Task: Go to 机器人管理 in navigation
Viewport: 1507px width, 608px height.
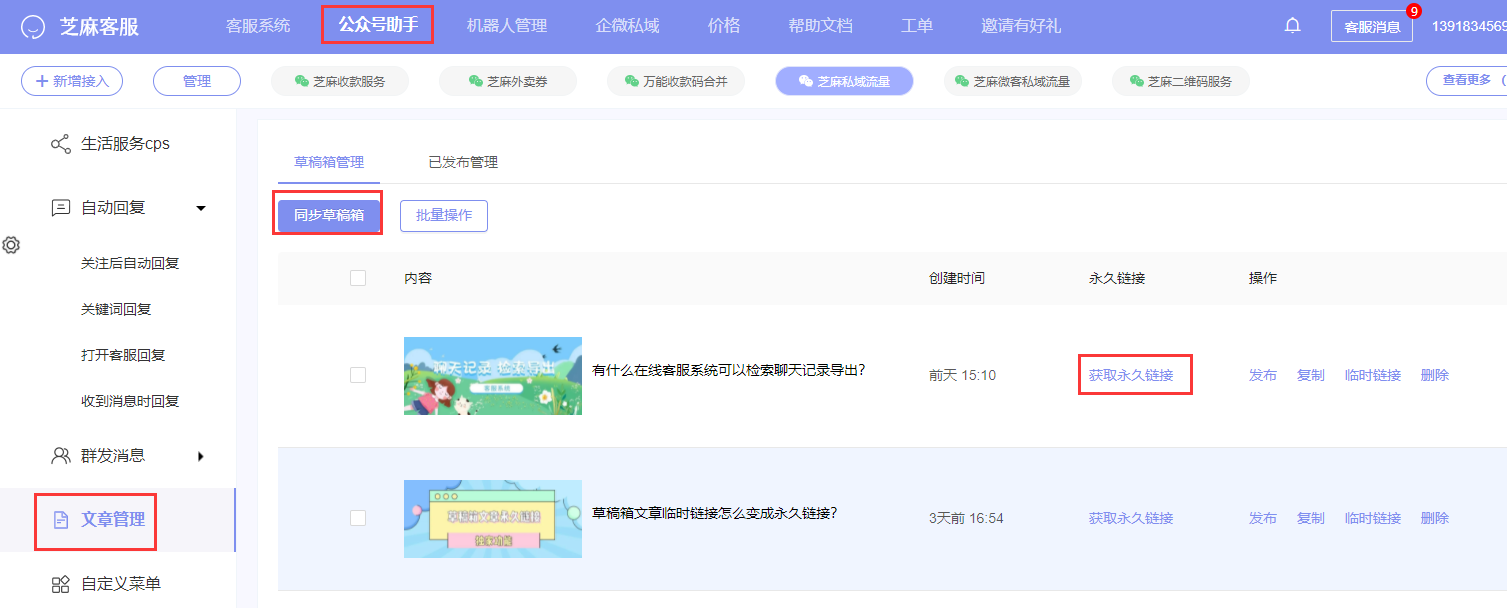Action: [507, 26]
